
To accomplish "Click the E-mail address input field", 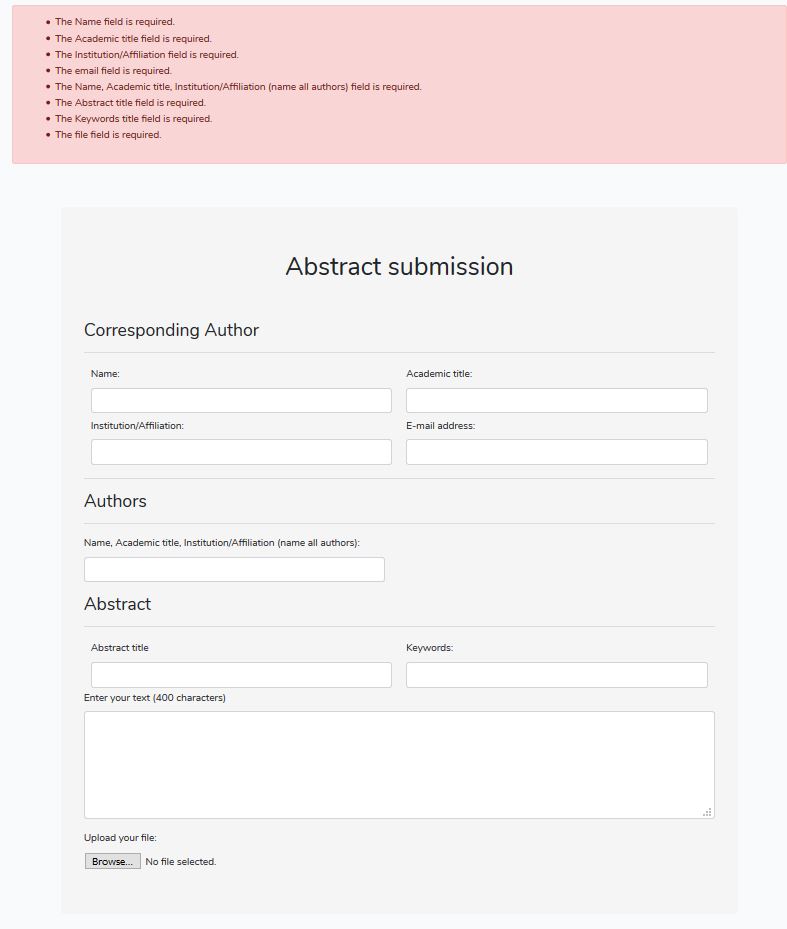I will click(555, 451).
